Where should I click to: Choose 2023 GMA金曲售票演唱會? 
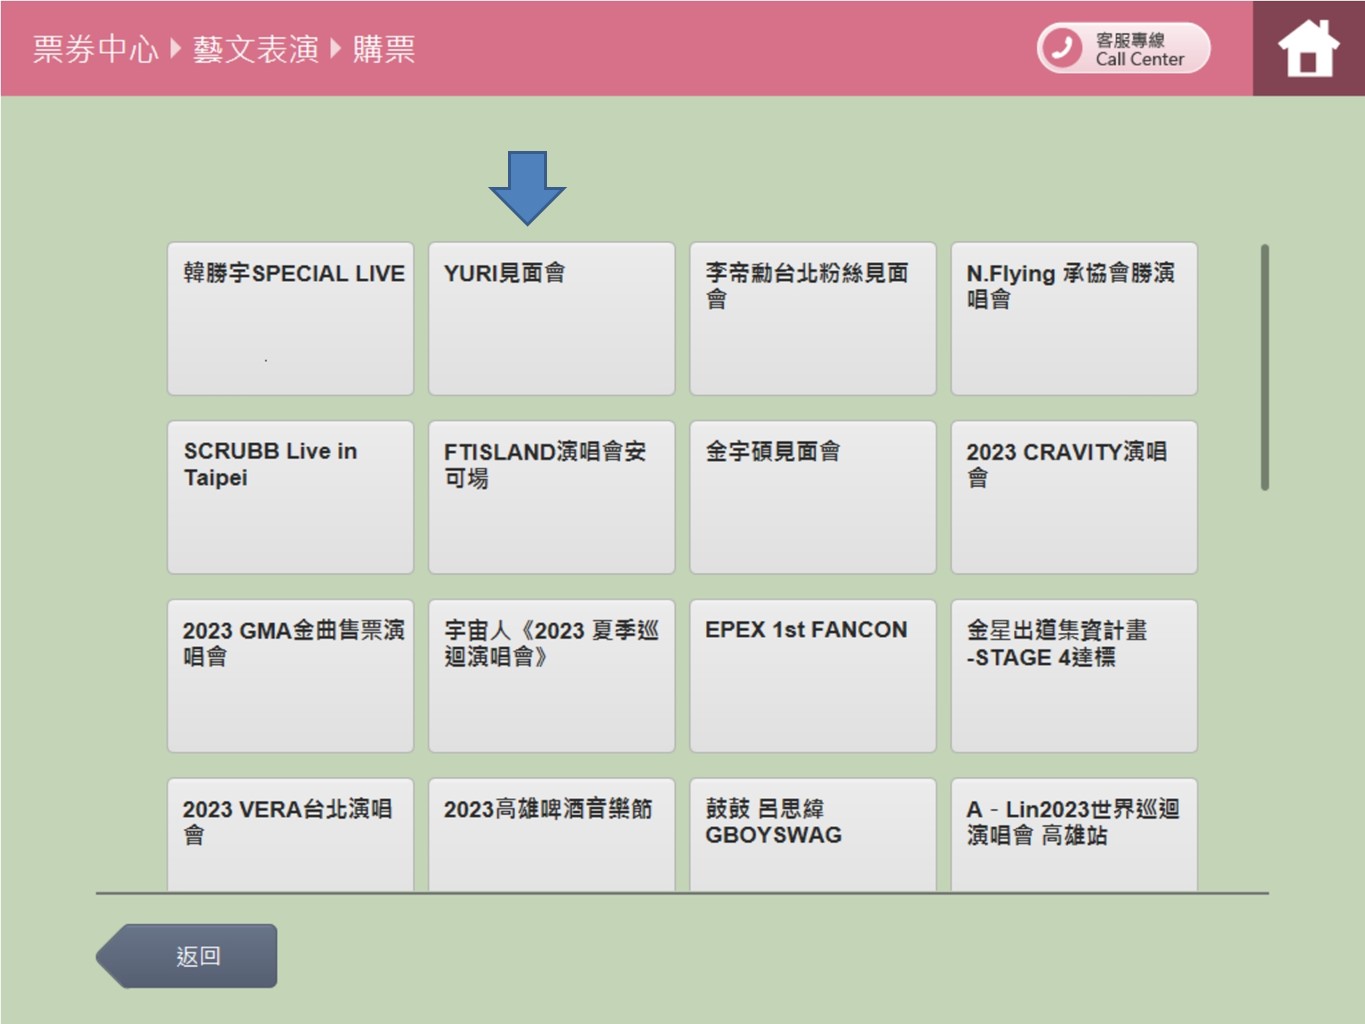coord(290,674)
